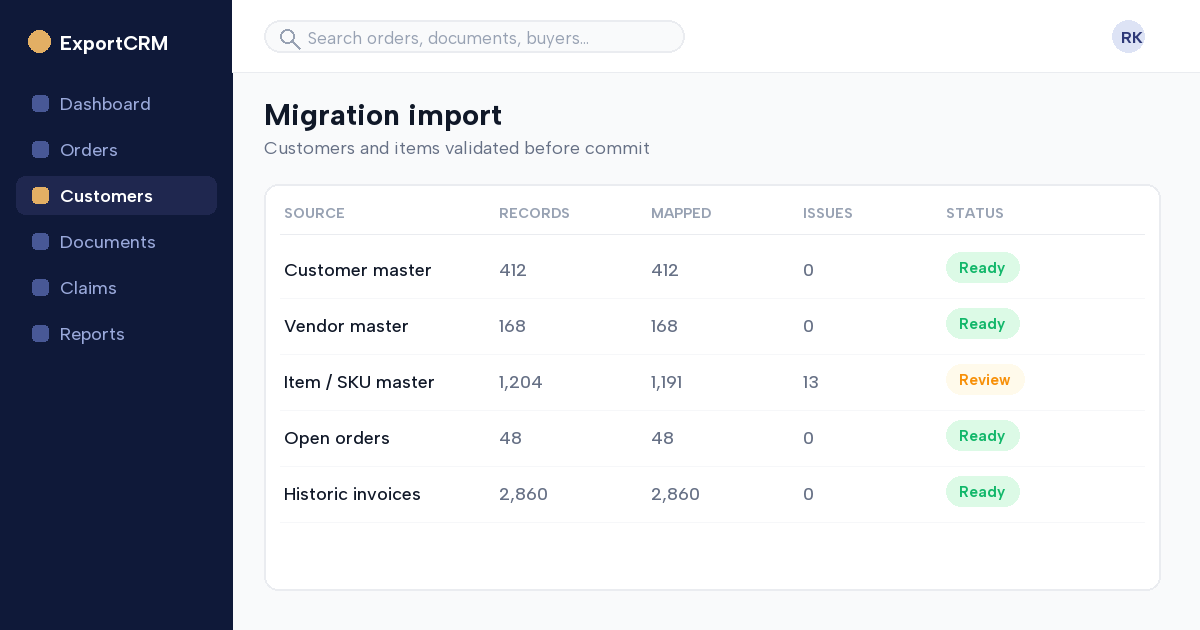
Task: Click Ready badge for Open orders
Action: 983,436
